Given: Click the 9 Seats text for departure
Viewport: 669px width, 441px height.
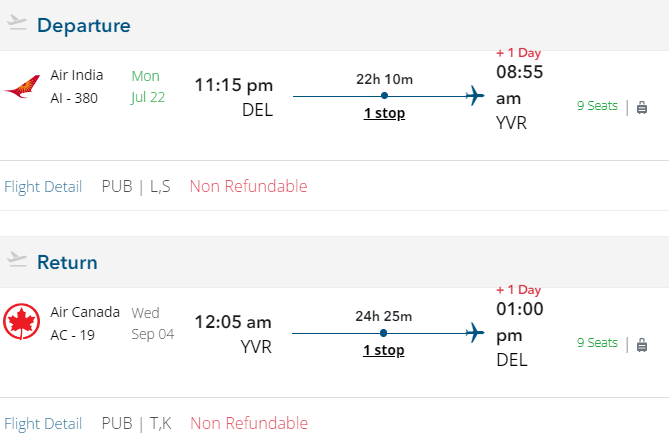Looking at the screenshot, I should [597, 105].
